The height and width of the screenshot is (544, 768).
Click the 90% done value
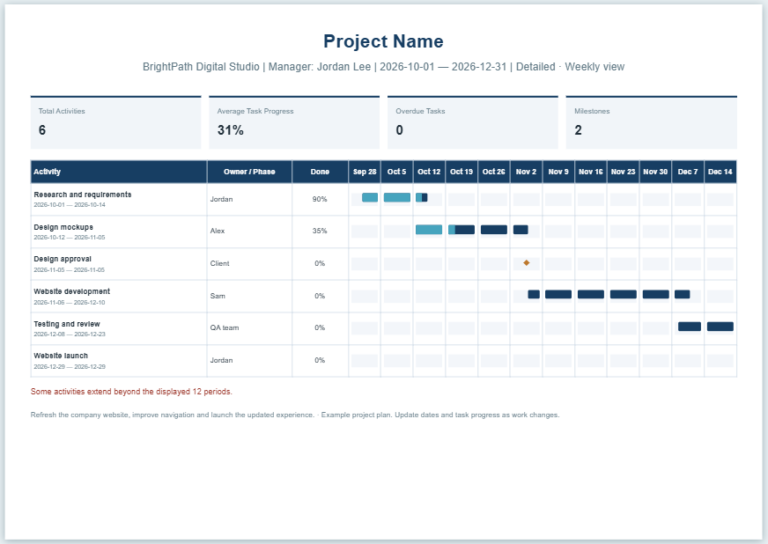click(x=319, y=199)
